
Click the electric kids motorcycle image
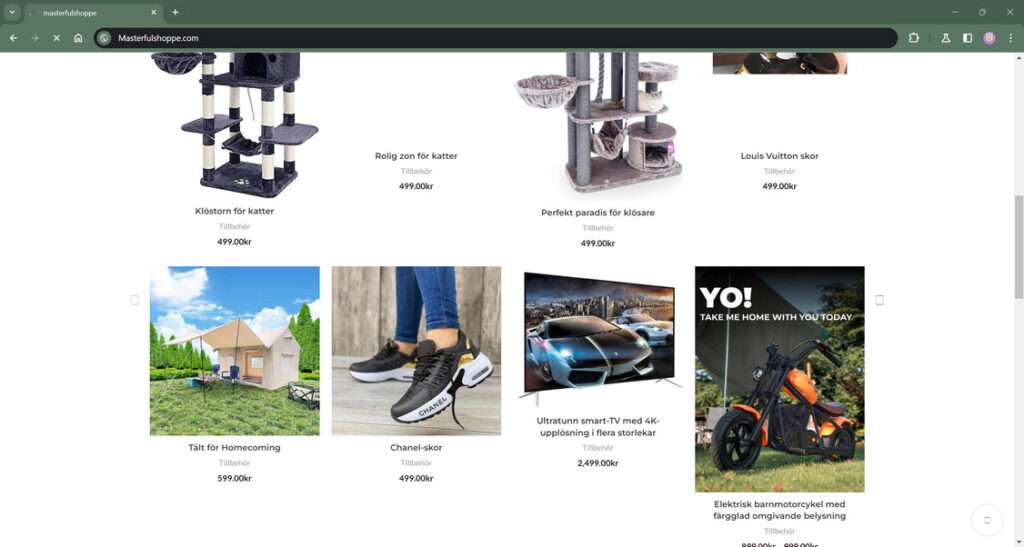[x=780, y=379]
